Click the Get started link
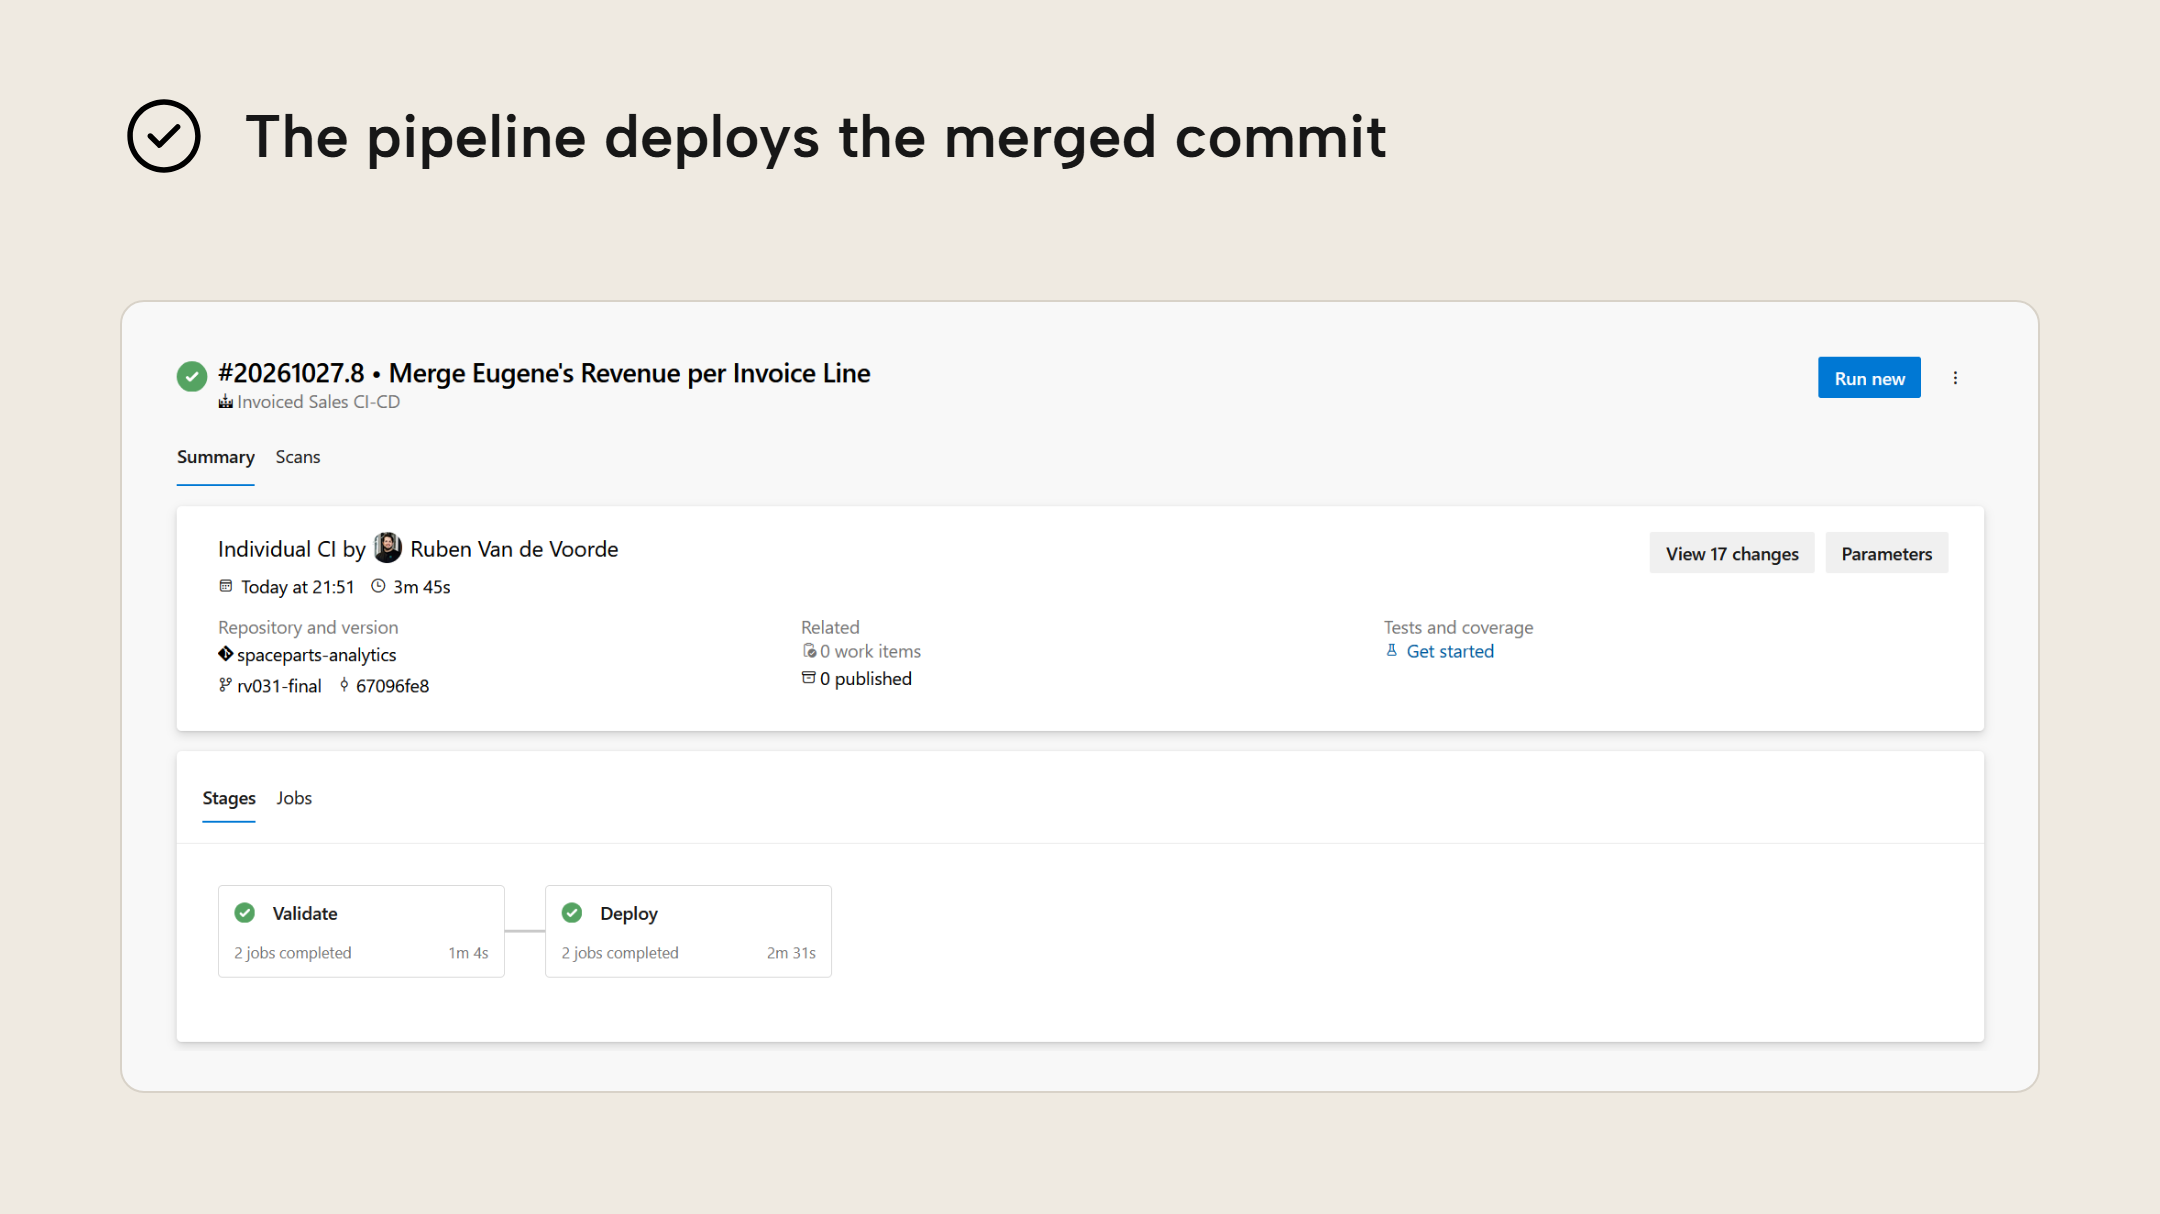This screenshot has height=1214, width=2160. pyautogui.click(x=1450, y=651)
